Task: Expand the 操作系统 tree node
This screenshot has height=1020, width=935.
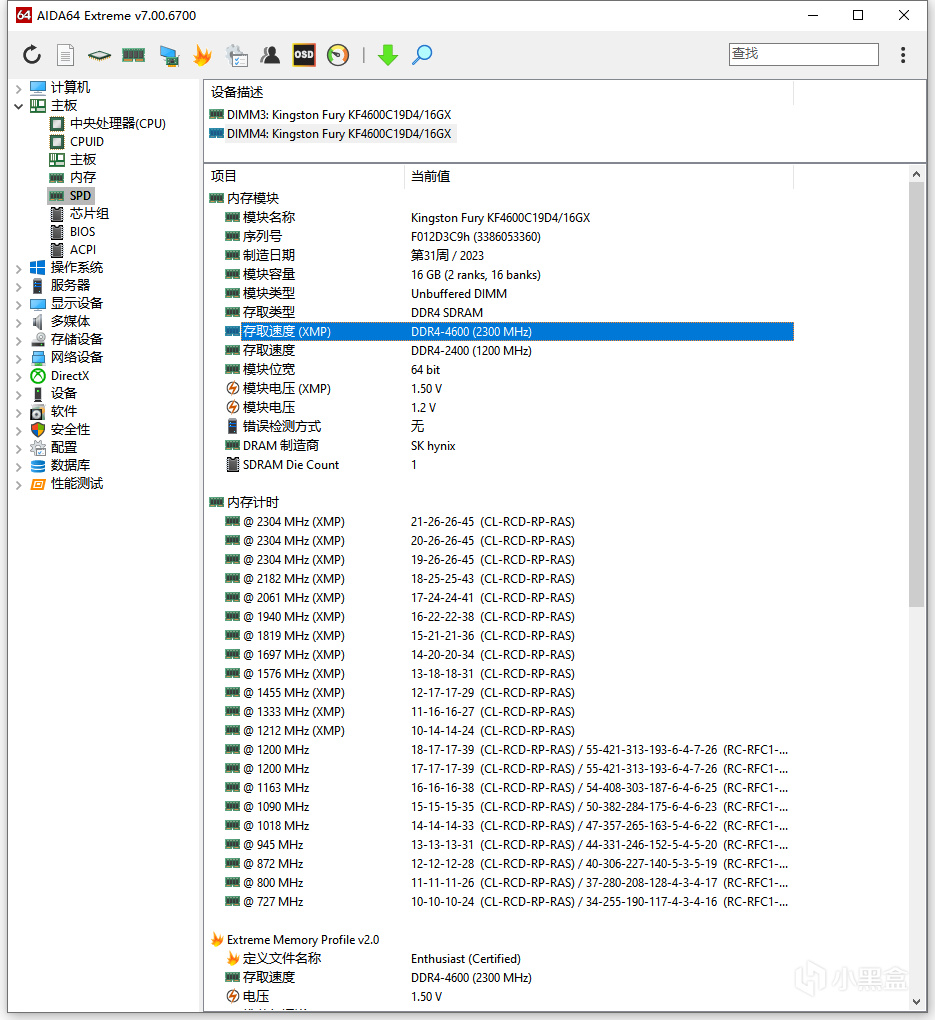Action: point(19,268)
